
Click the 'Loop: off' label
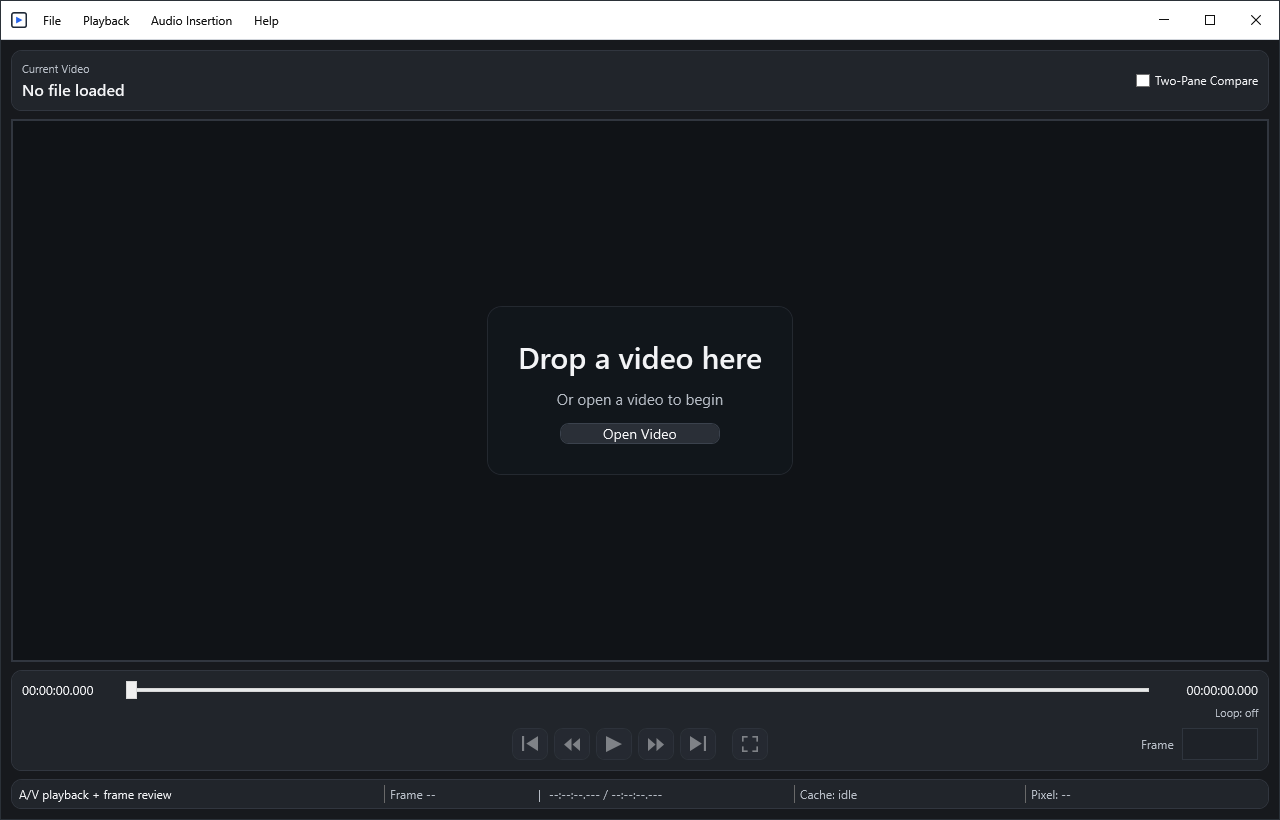click(1236, 713)
